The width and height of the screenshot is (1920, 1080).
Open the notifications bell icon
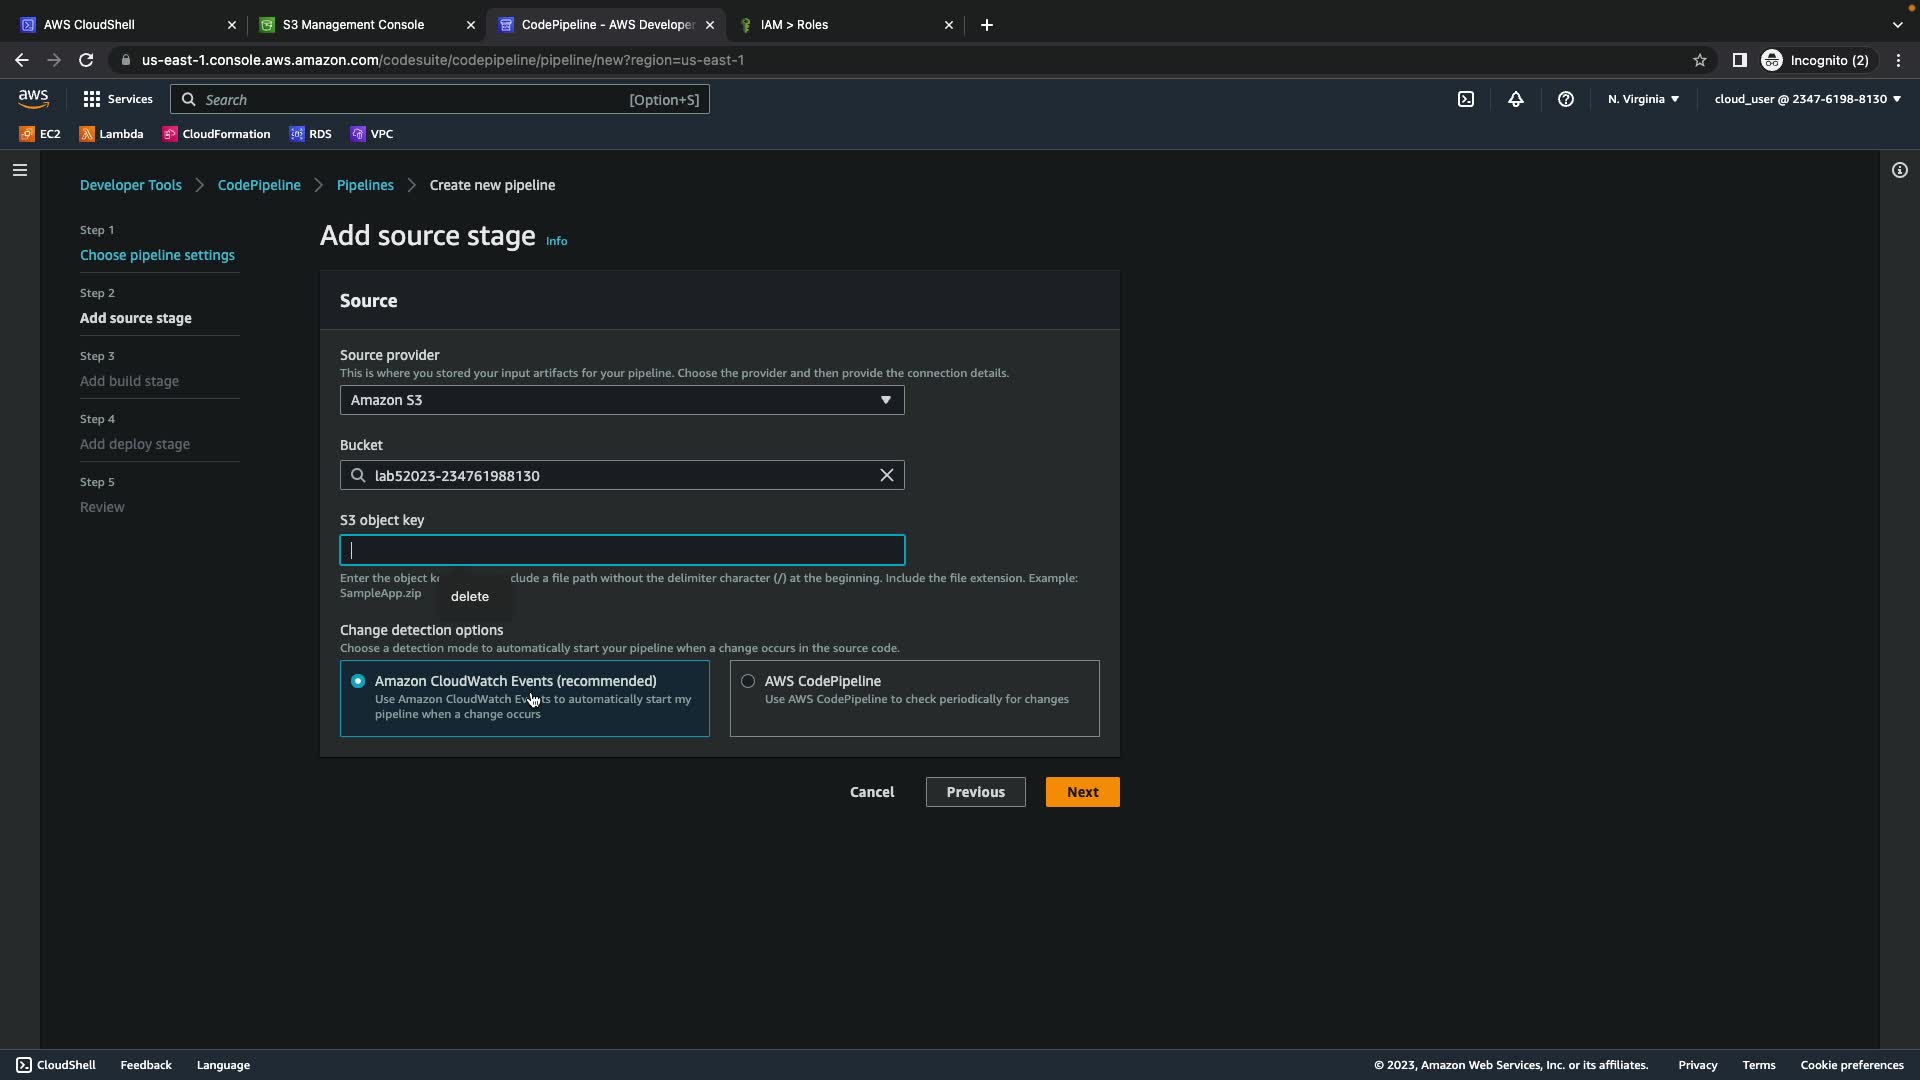pos(1516,99)
